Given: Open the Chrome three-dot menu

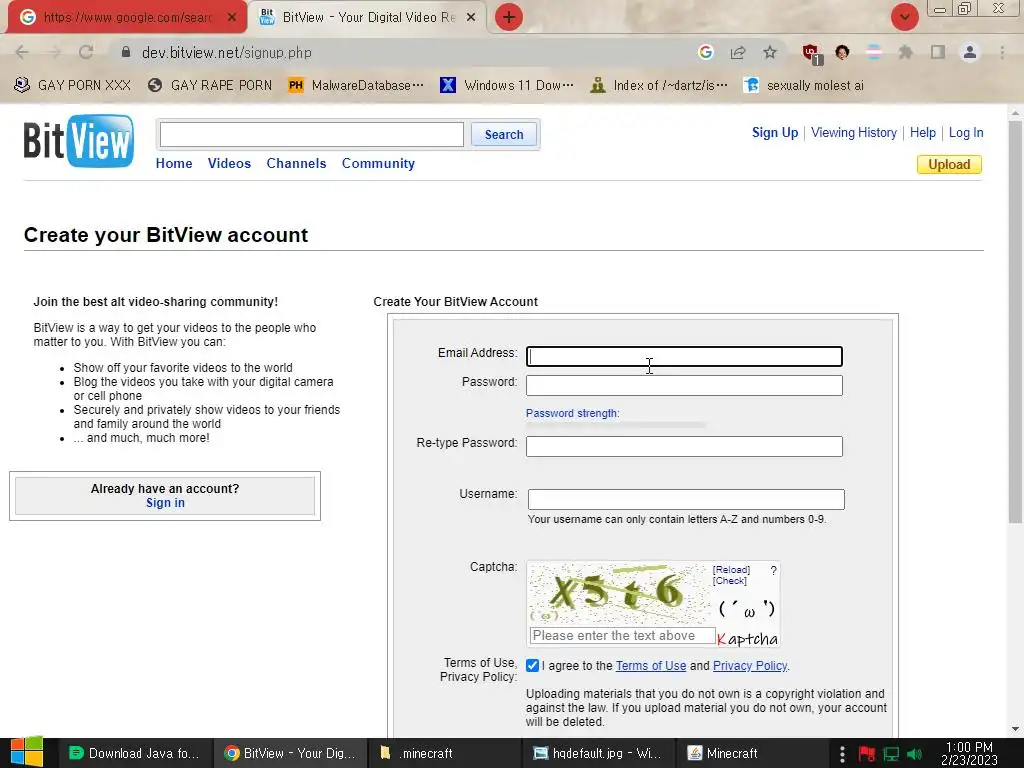Looking at the screenshot, I should [1002, 52].
